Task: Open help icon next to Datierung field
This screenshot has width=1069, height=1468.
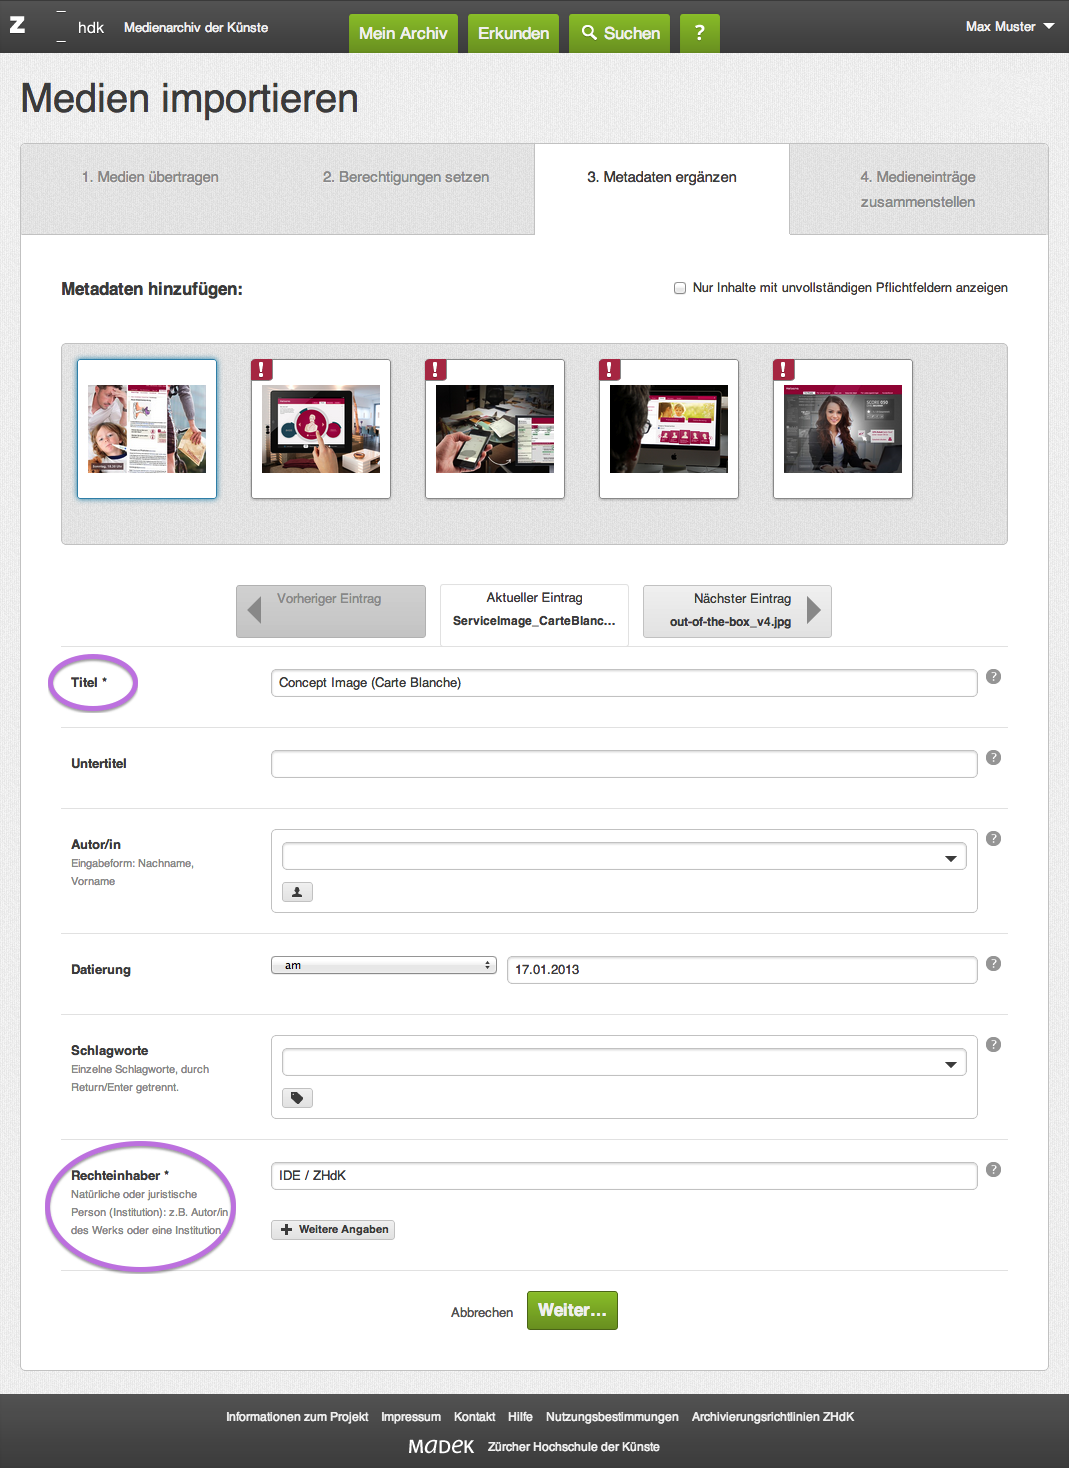Action: pos(993,964)
